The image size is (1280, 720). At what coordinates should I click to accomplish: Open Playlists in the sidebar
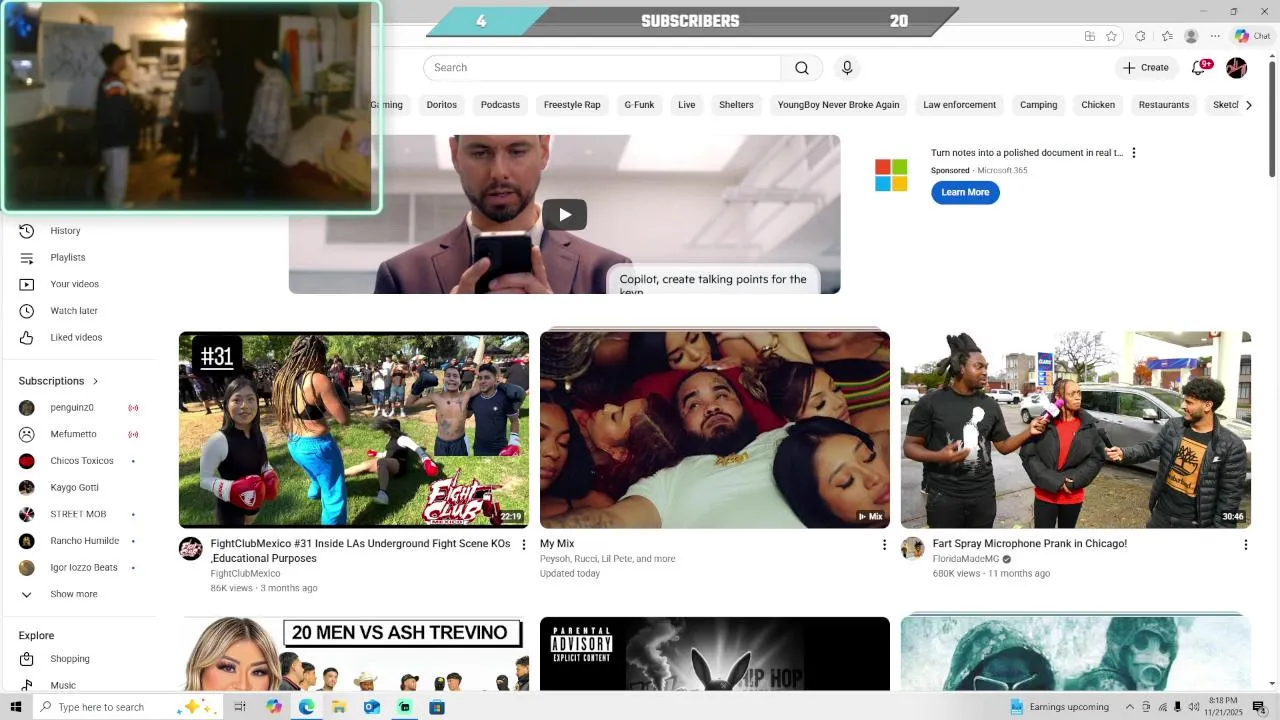68,257
